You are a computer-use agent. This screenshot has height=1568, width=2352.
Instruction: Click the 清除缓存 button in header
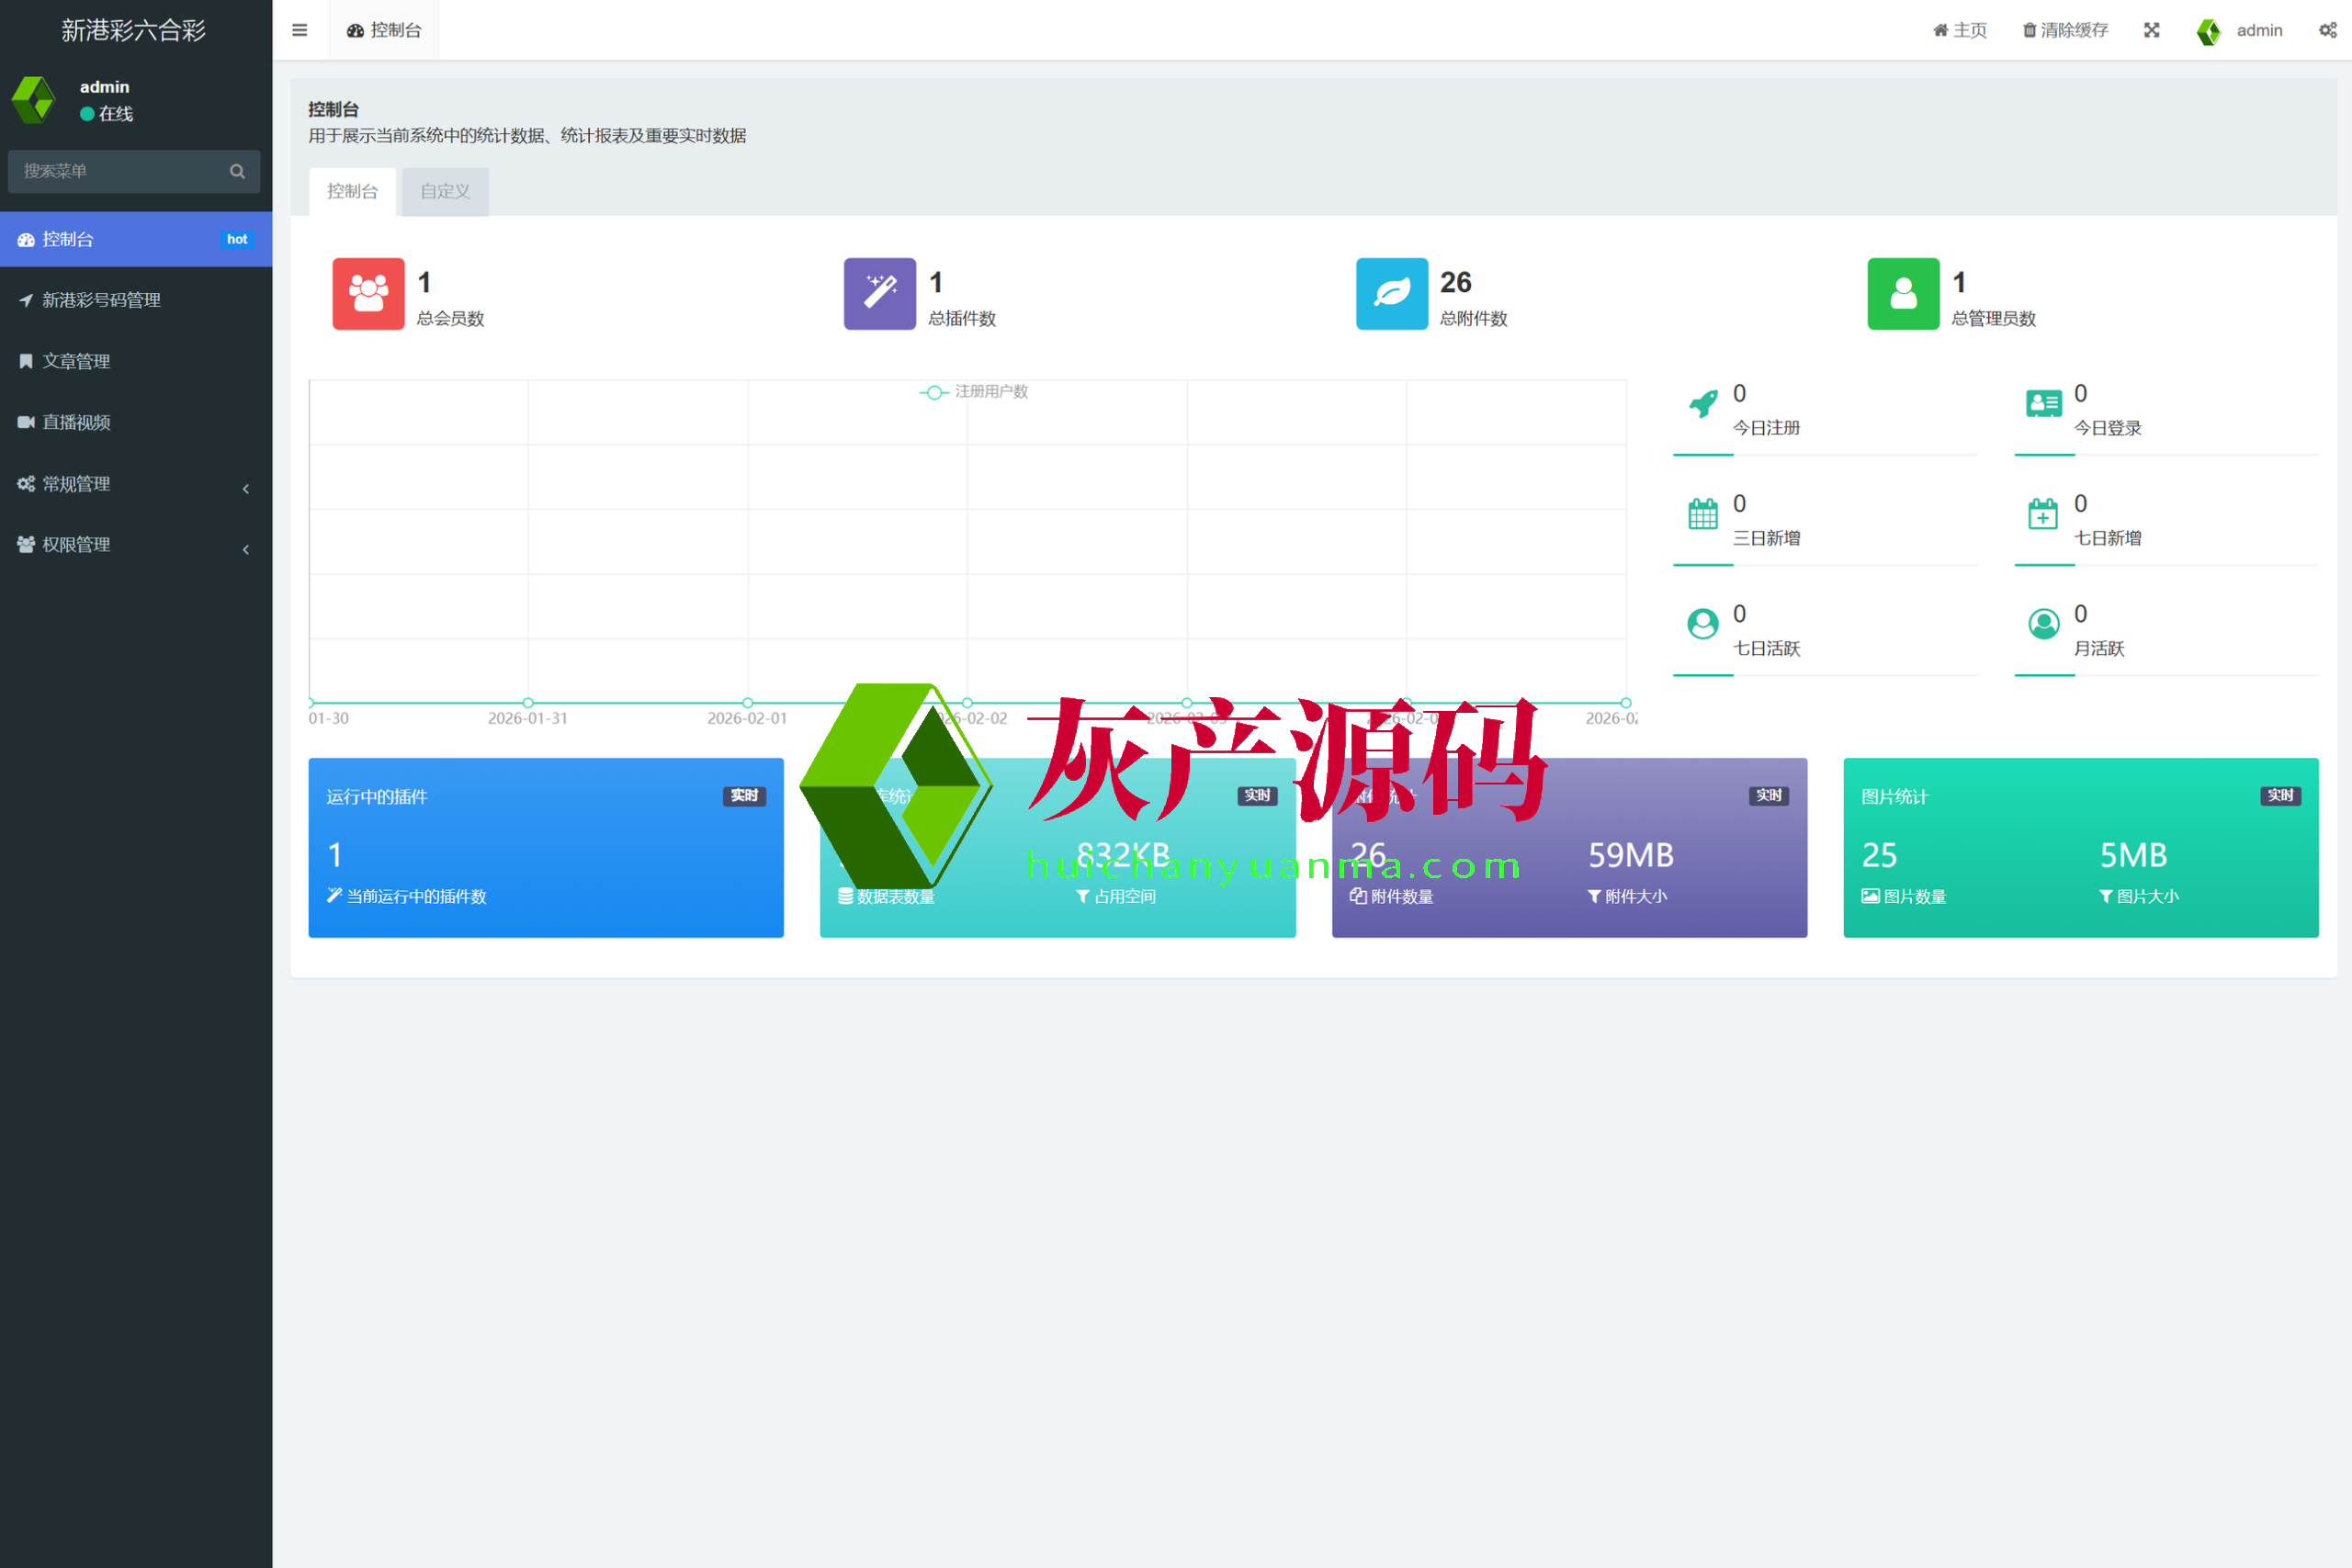coord(2065,30)
